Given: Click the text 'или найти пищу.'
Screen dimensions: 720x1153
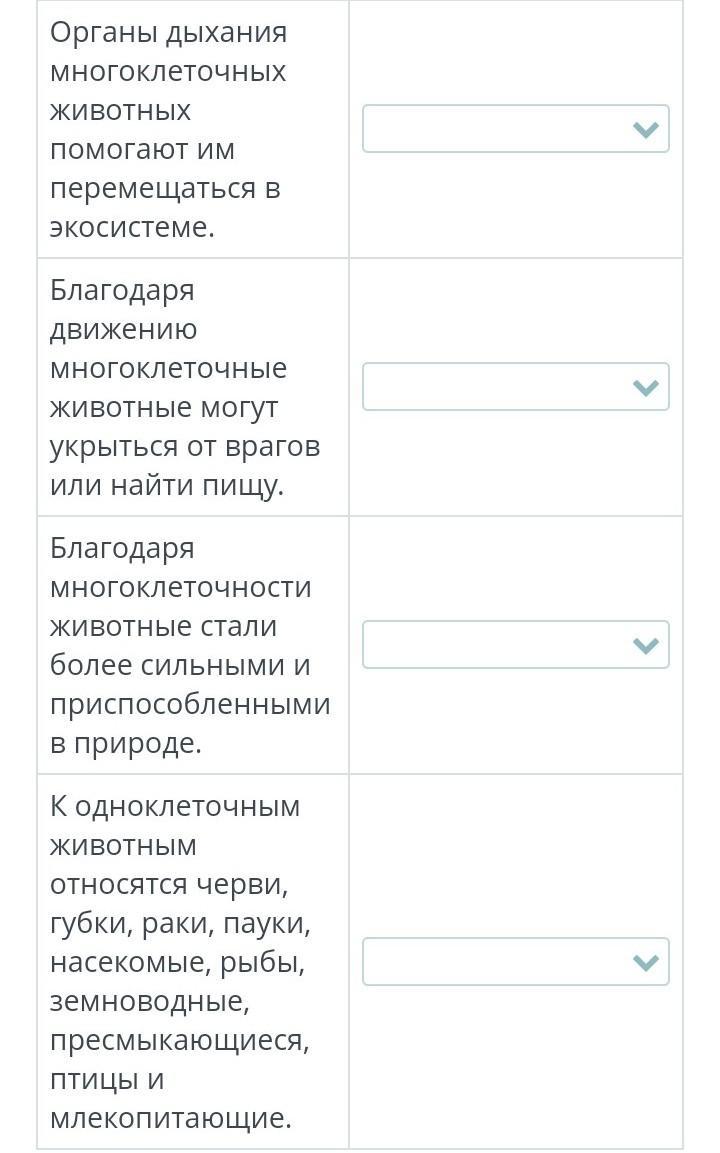Looking at the screenshot, I should (167, 486).
